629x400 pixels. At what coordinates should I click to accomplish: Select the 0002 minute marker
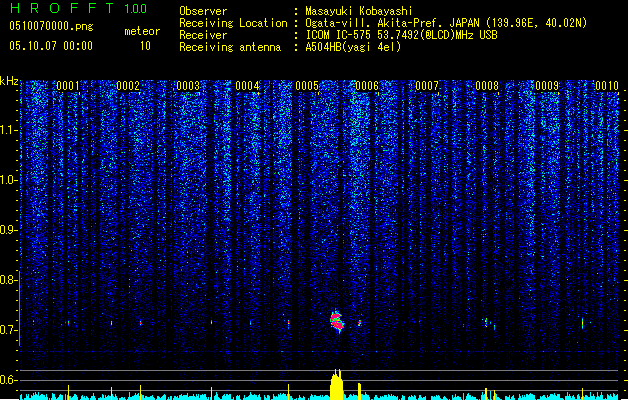[x=128, y=86]
